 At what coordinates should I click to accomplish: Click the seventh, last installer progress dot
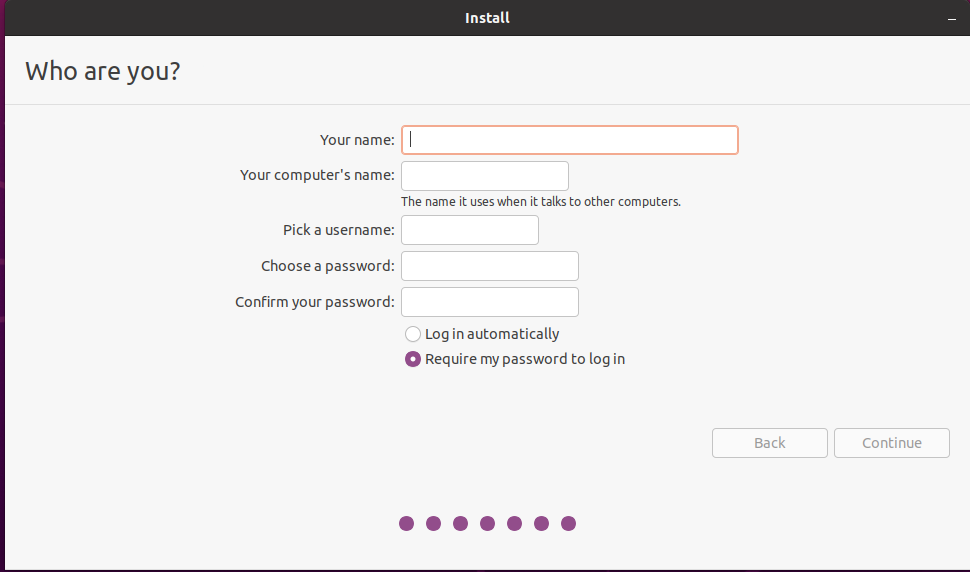(x=569, y=524)
